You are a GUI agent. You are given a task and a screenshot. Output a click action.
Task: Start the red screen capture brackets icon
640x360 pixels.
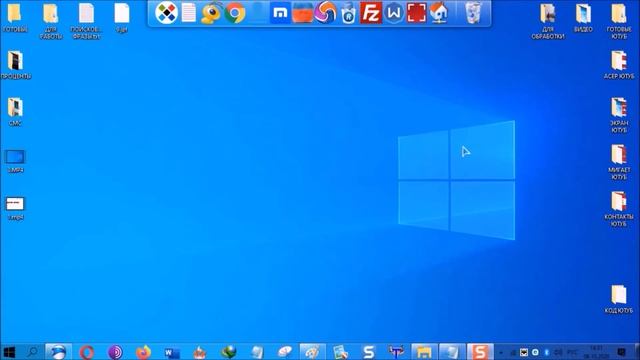(416, 13)
